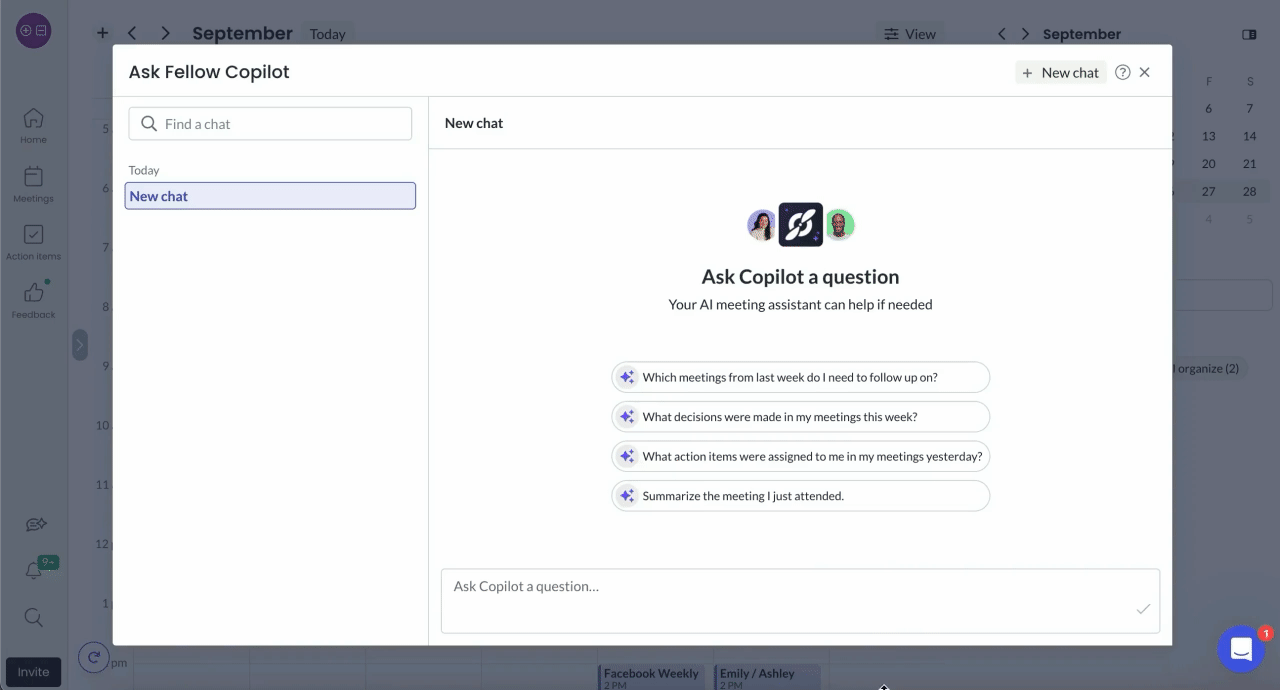Click the Fellow workspace logo at top left
The width and height of the screenshot is (1280, 690).
coord(33,31)
